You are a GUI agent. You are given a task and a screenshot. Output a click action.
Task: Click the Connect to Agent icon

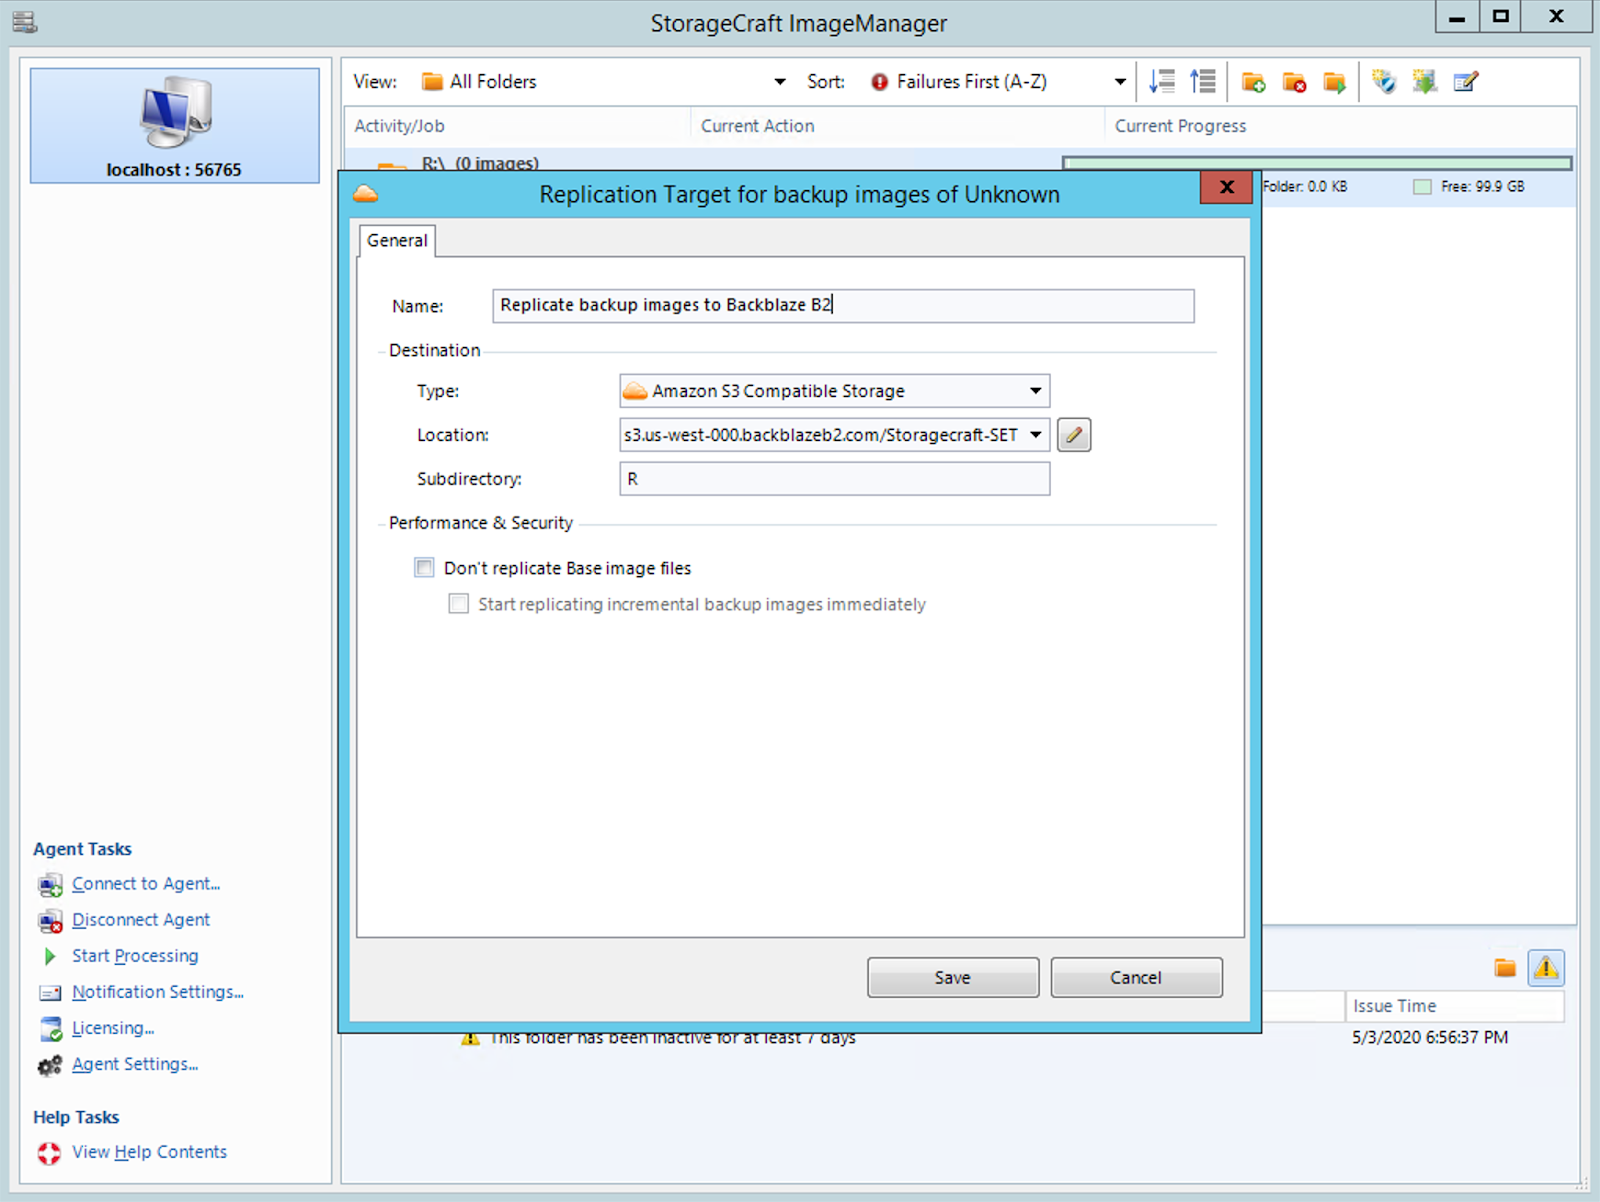click(50, 885)
